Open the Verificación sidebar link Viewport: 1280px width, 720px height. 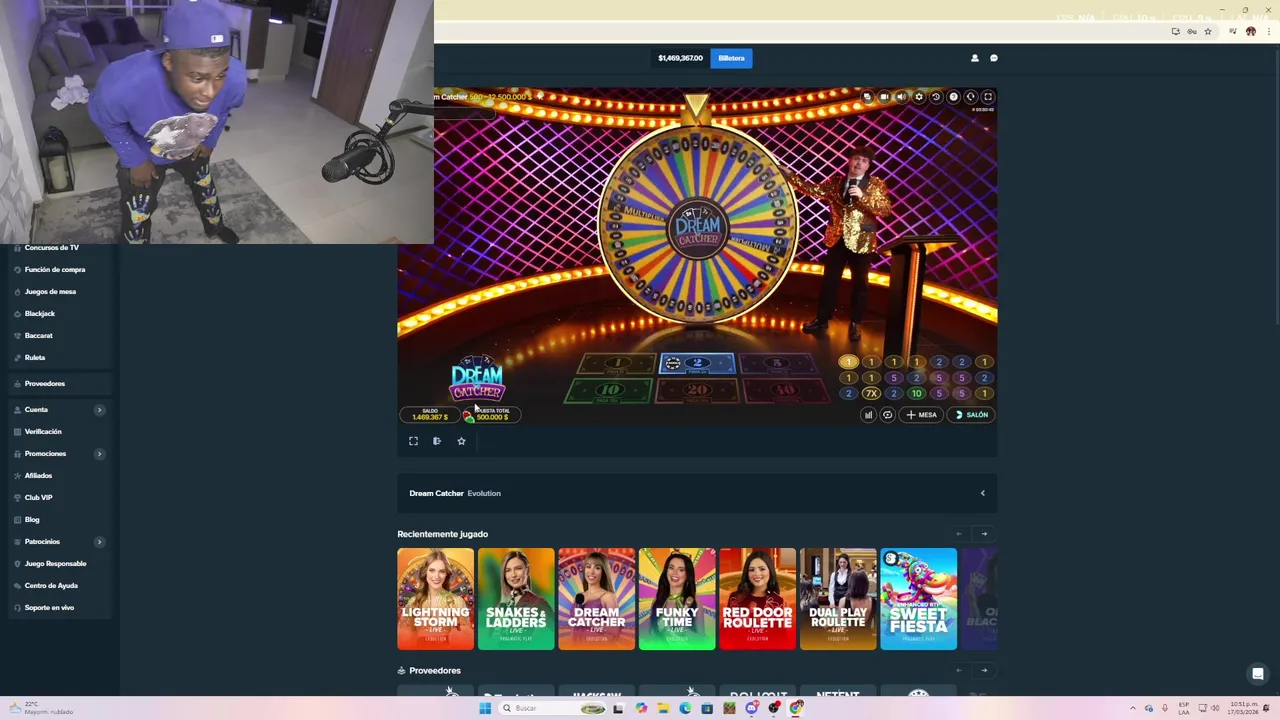42,431
